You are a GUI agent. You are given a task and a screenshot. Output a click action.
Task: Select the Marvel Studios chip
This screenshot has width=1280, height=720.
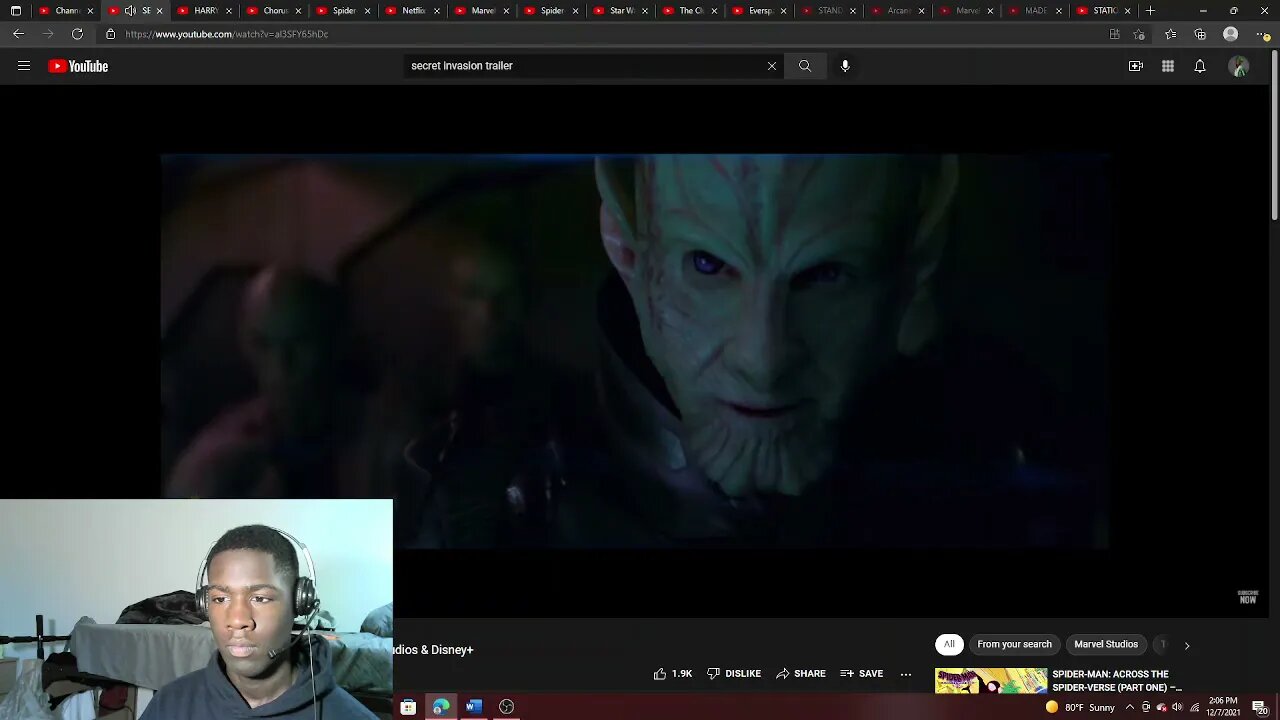pos(1106,645)
